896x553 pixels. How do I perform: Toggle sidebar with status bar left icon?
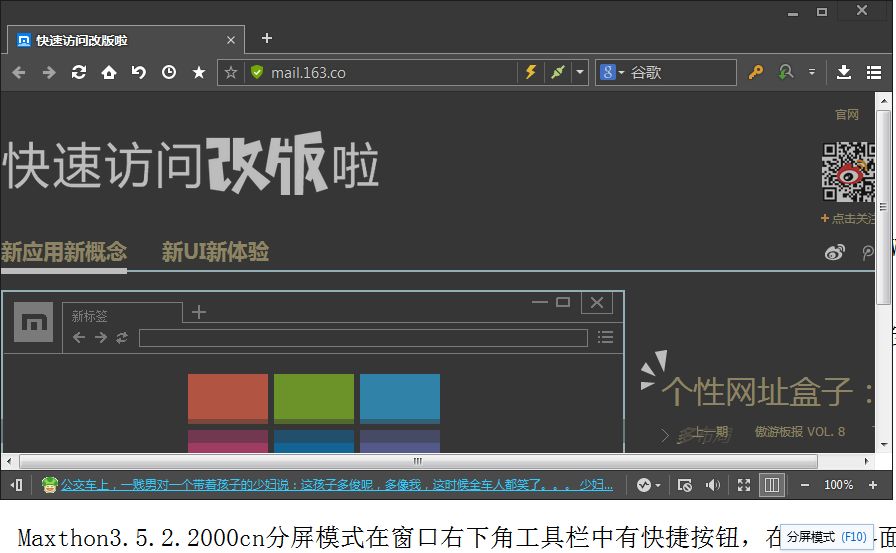[16, 485]
